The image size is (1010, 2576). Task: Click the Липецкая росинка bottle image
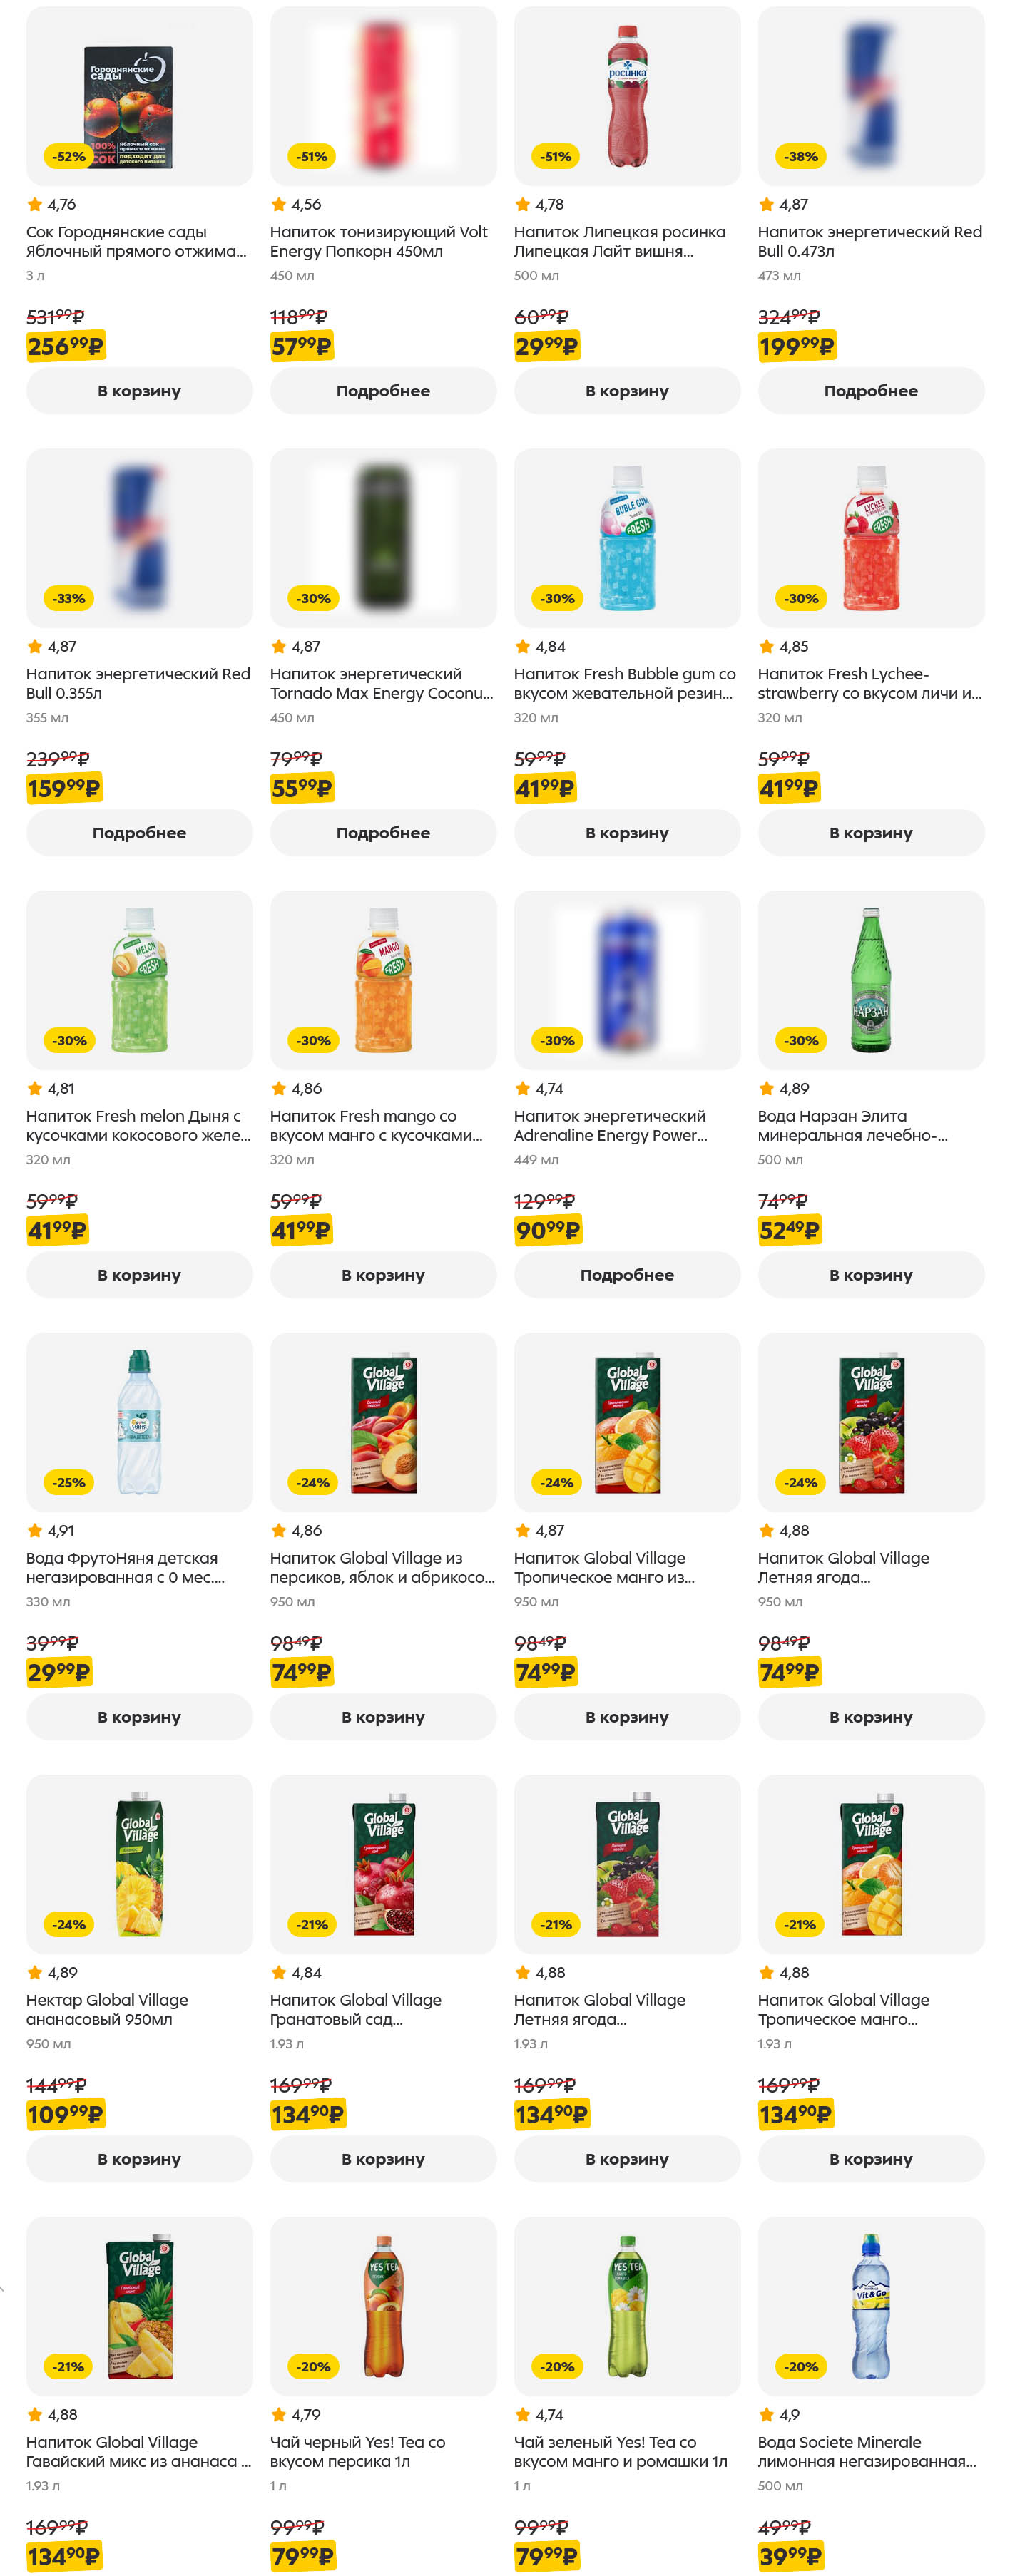(x=627, y=96)
